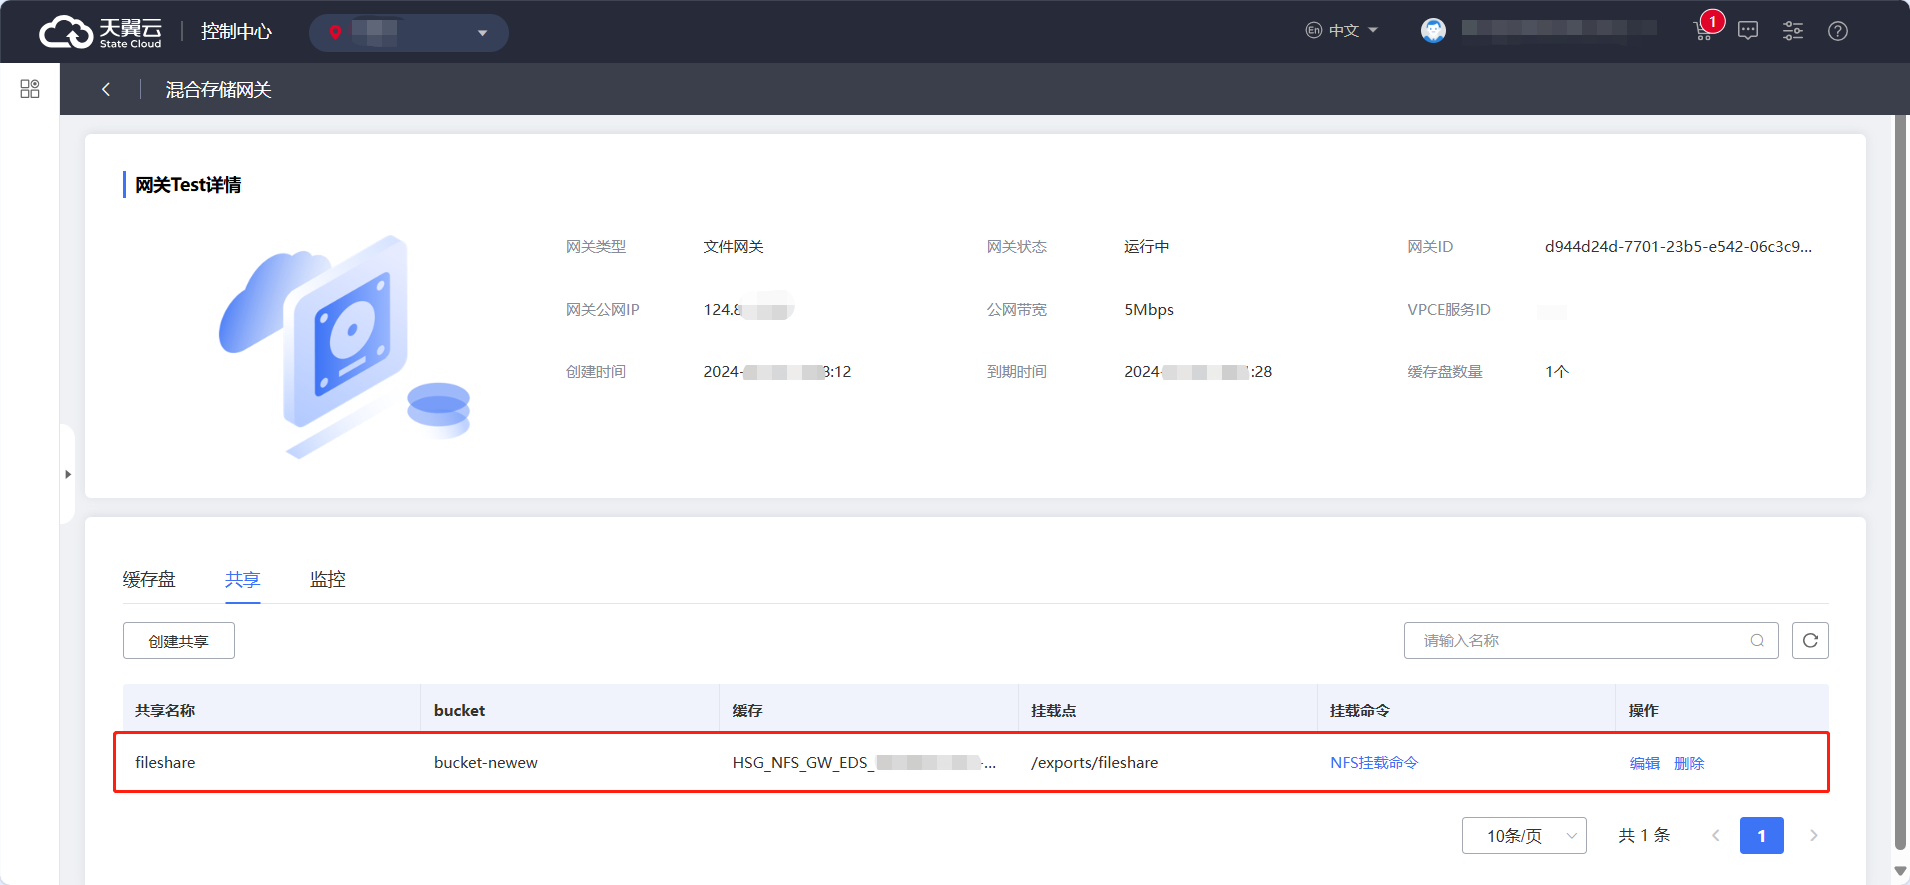The height and width of the screenshot is (885, 1910).
Task: Click the 网关Test详情 heading
Action: 188,185
